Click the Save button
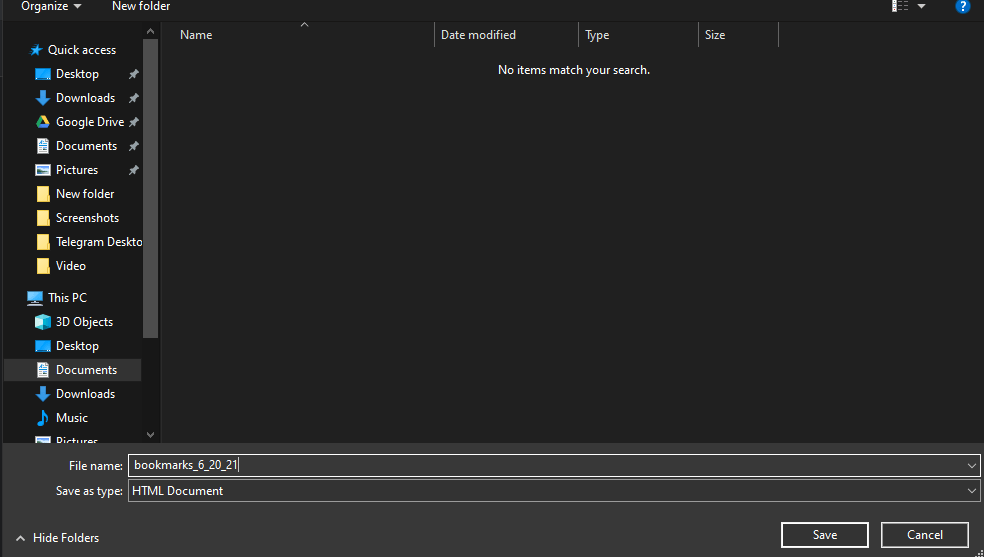The image size is (984, 557). [x=825, y=535]
